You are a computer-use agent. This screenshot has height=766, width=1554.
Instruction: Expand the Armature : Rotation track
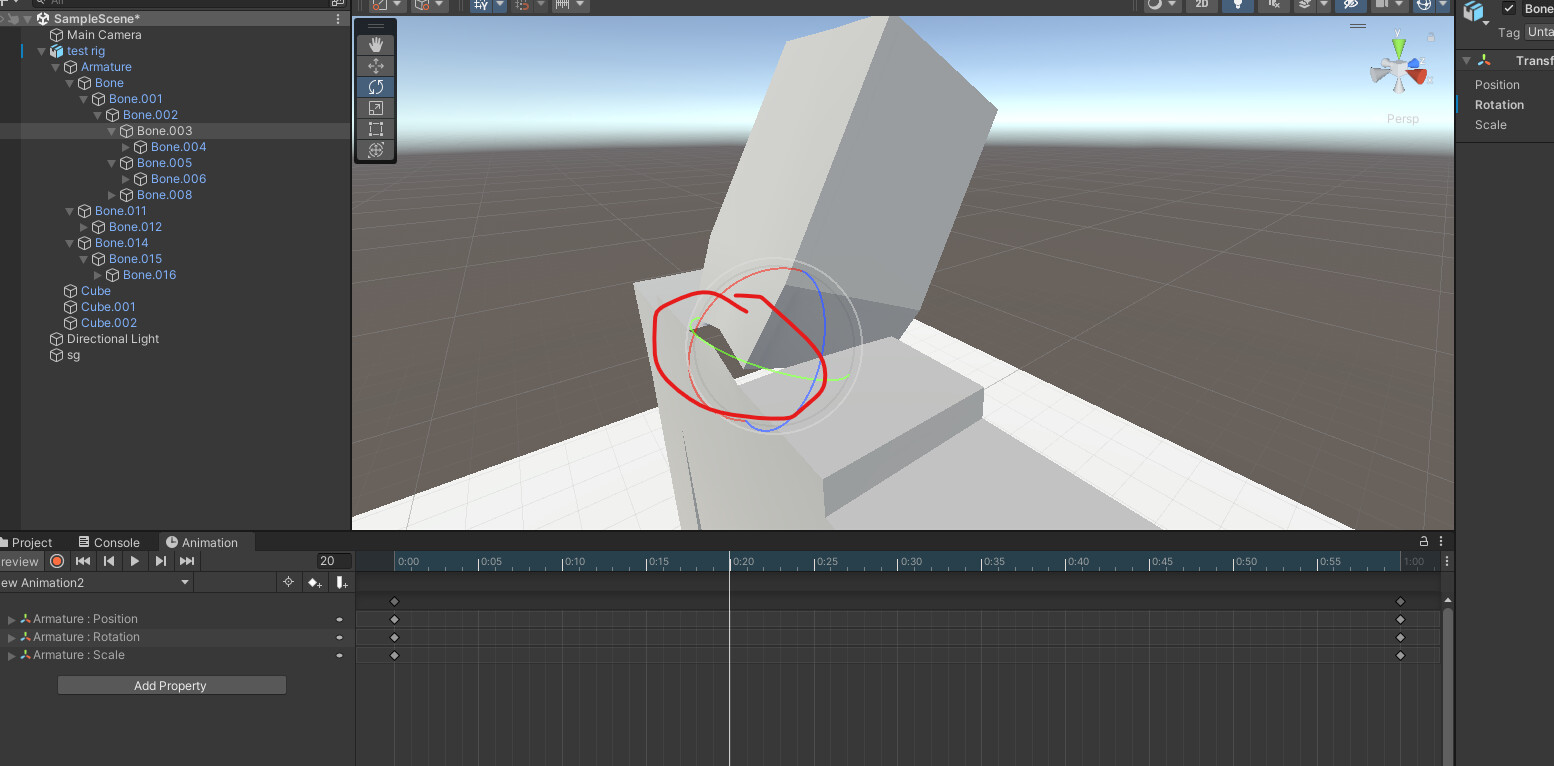(x=10, y=637)
